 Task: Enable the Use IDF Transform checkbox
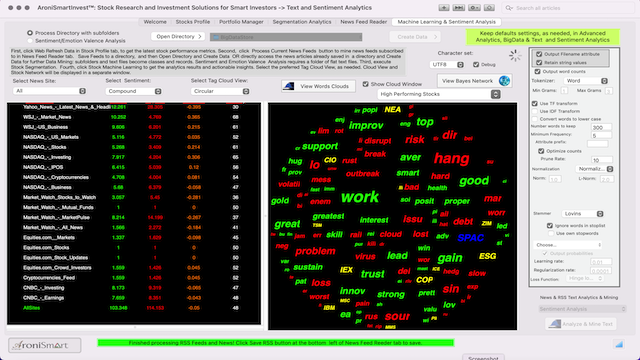(535, 111)
